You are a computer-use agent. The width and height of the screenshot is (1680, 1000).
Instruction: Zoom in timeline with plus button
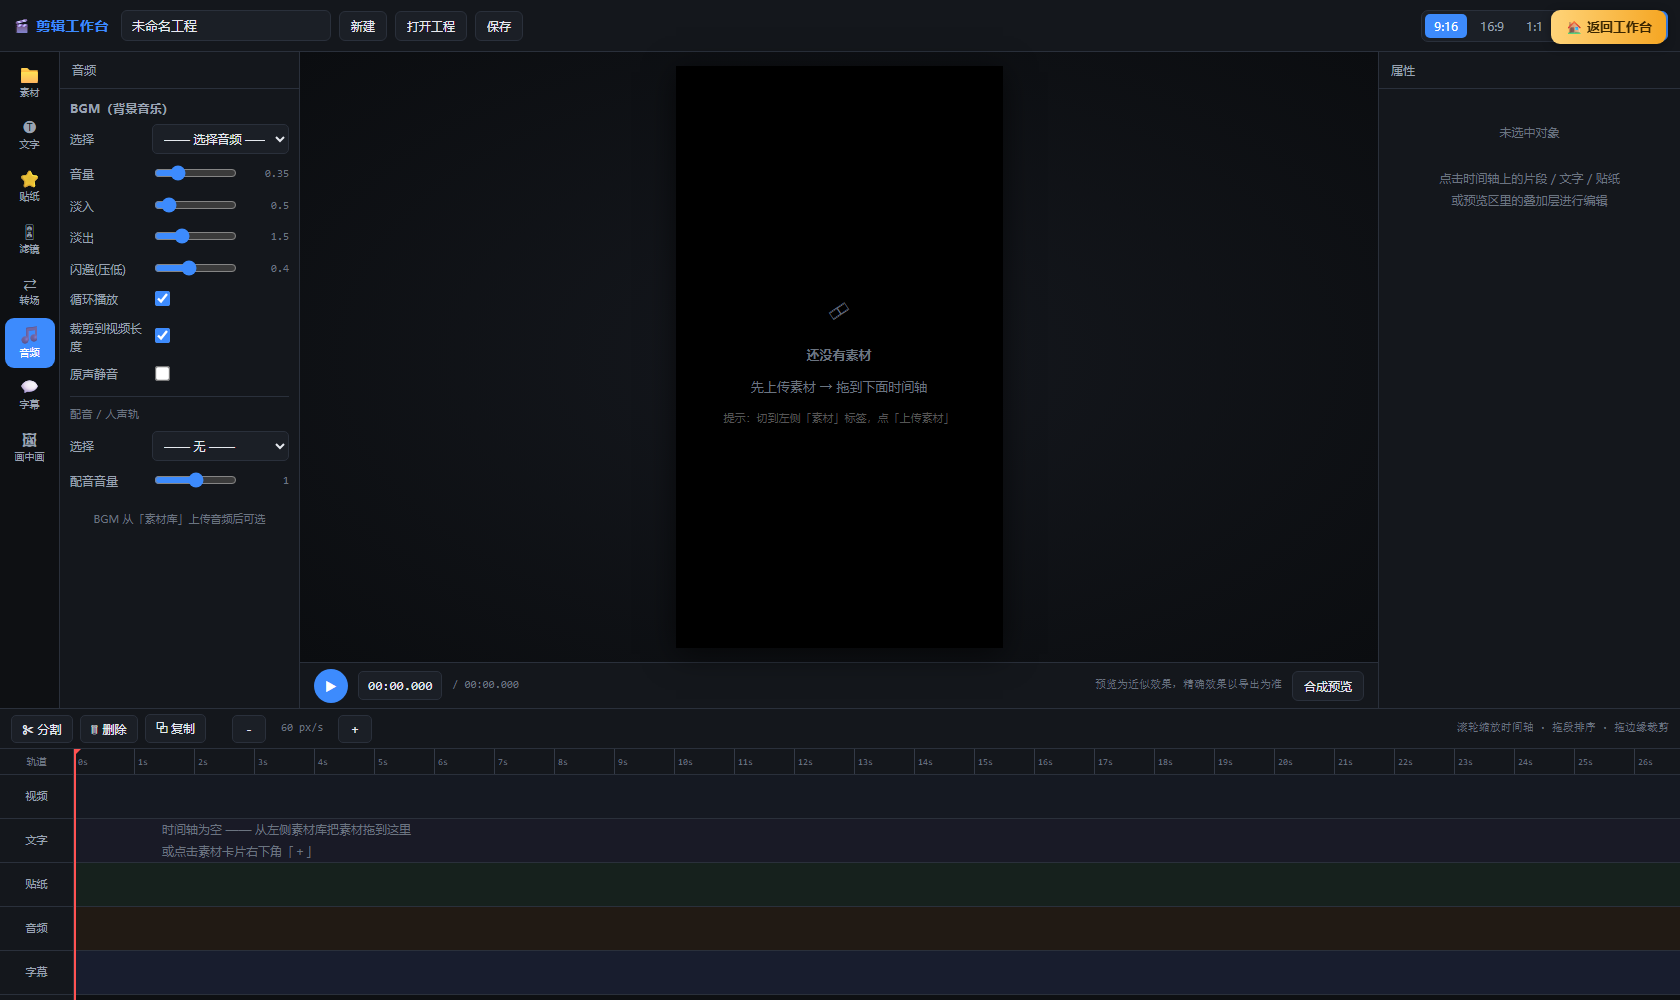click(355, 729)
